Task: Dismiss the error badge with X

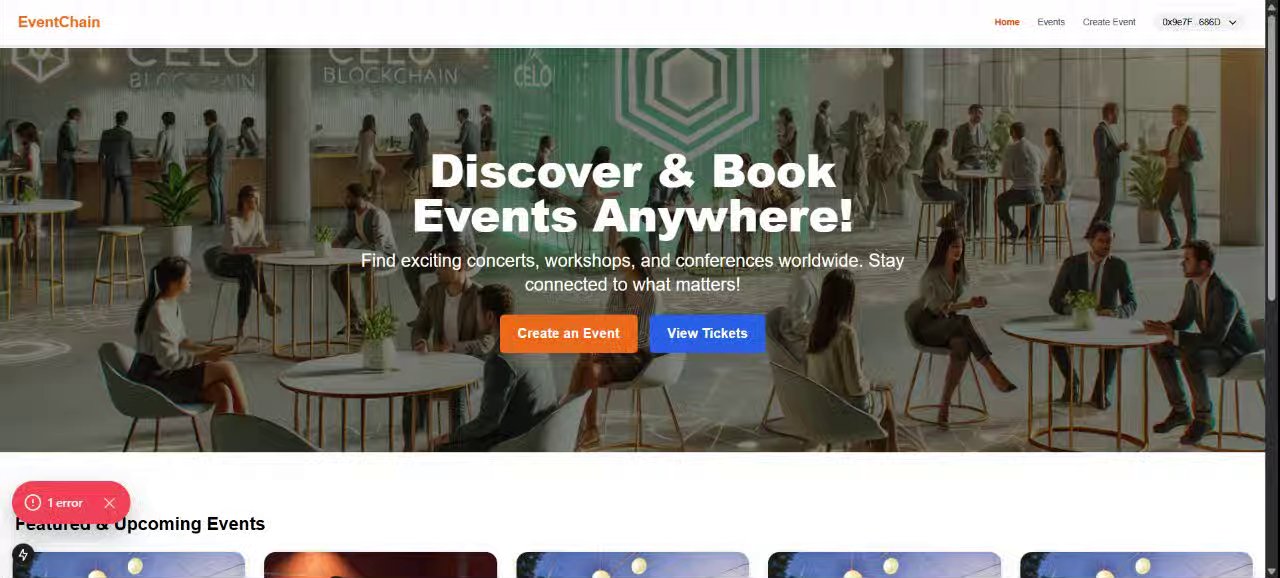Action: click(x=109, y=503)
